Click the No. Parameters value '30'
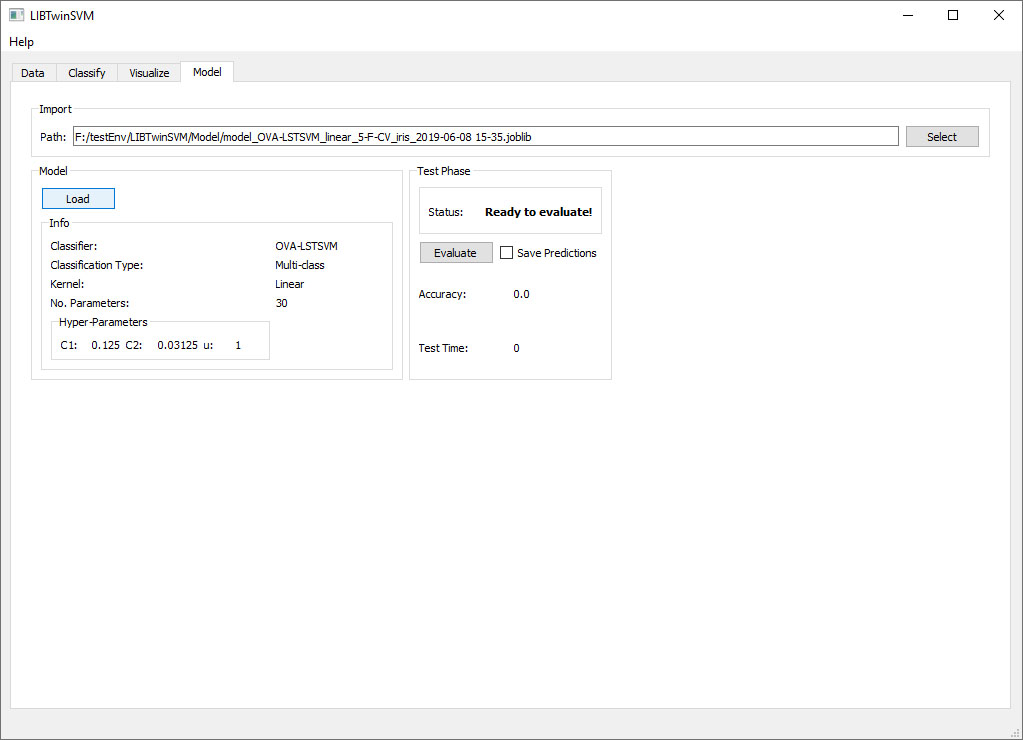 281,303
